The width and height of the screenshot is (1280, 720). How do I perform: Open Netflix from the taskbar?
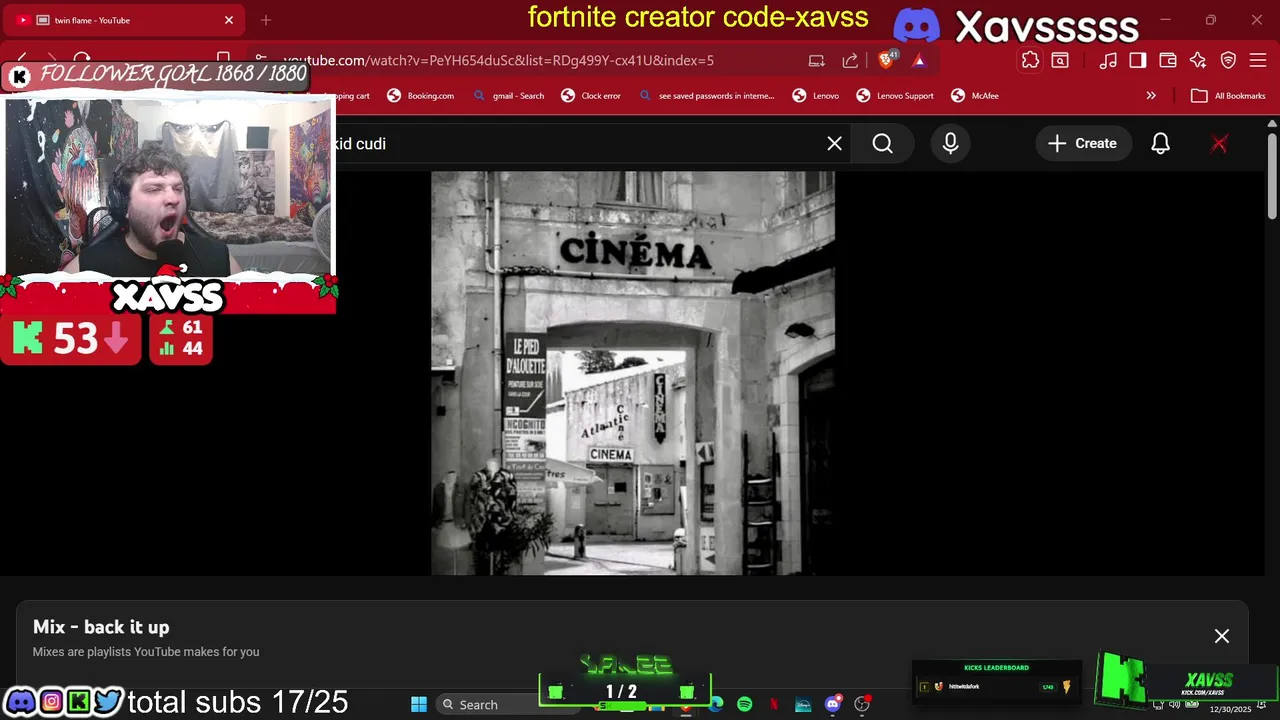(x=774, y=705)
